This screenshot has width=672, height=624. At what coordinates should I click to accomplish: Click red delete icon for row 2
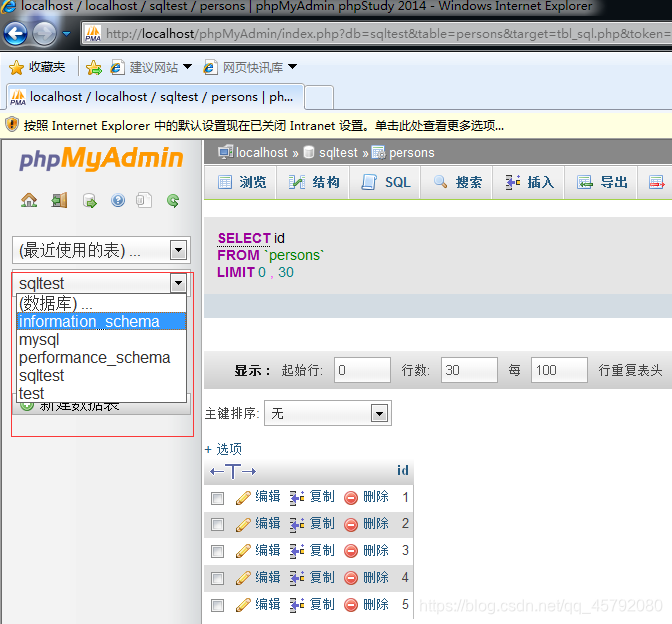tap(351, 524)
